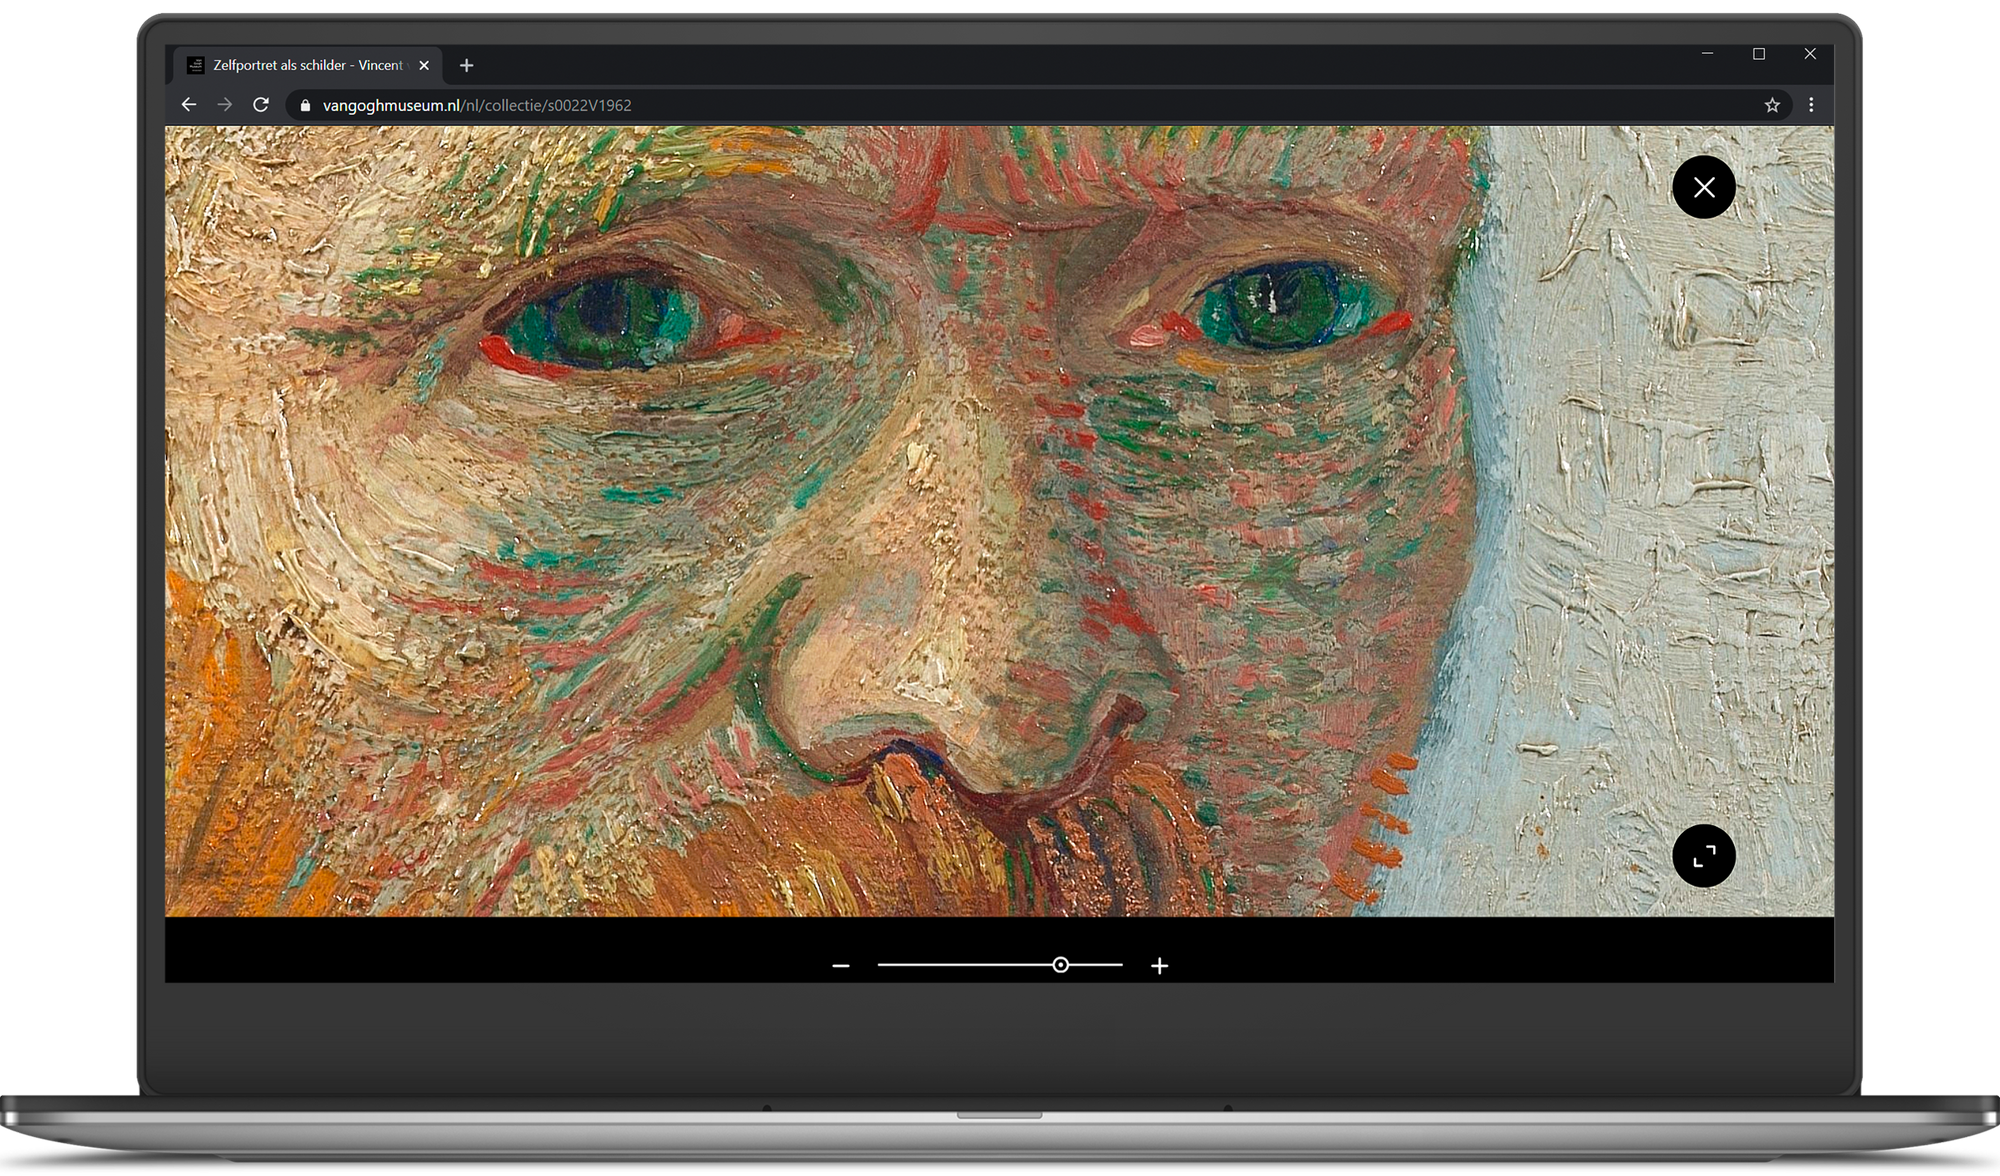Maximize the browser window
2000x1176 pixels.
click(x=1758, y=54)
